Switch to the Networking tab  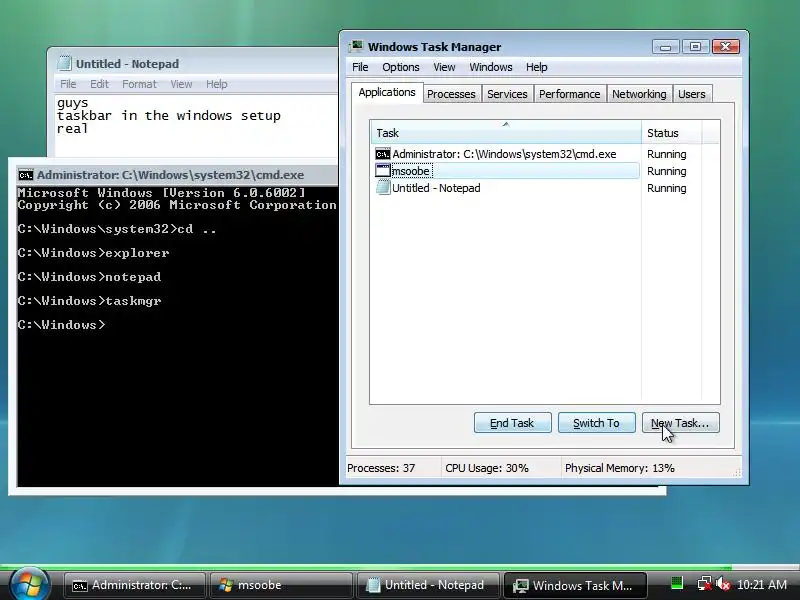click(x=639, y=94)
